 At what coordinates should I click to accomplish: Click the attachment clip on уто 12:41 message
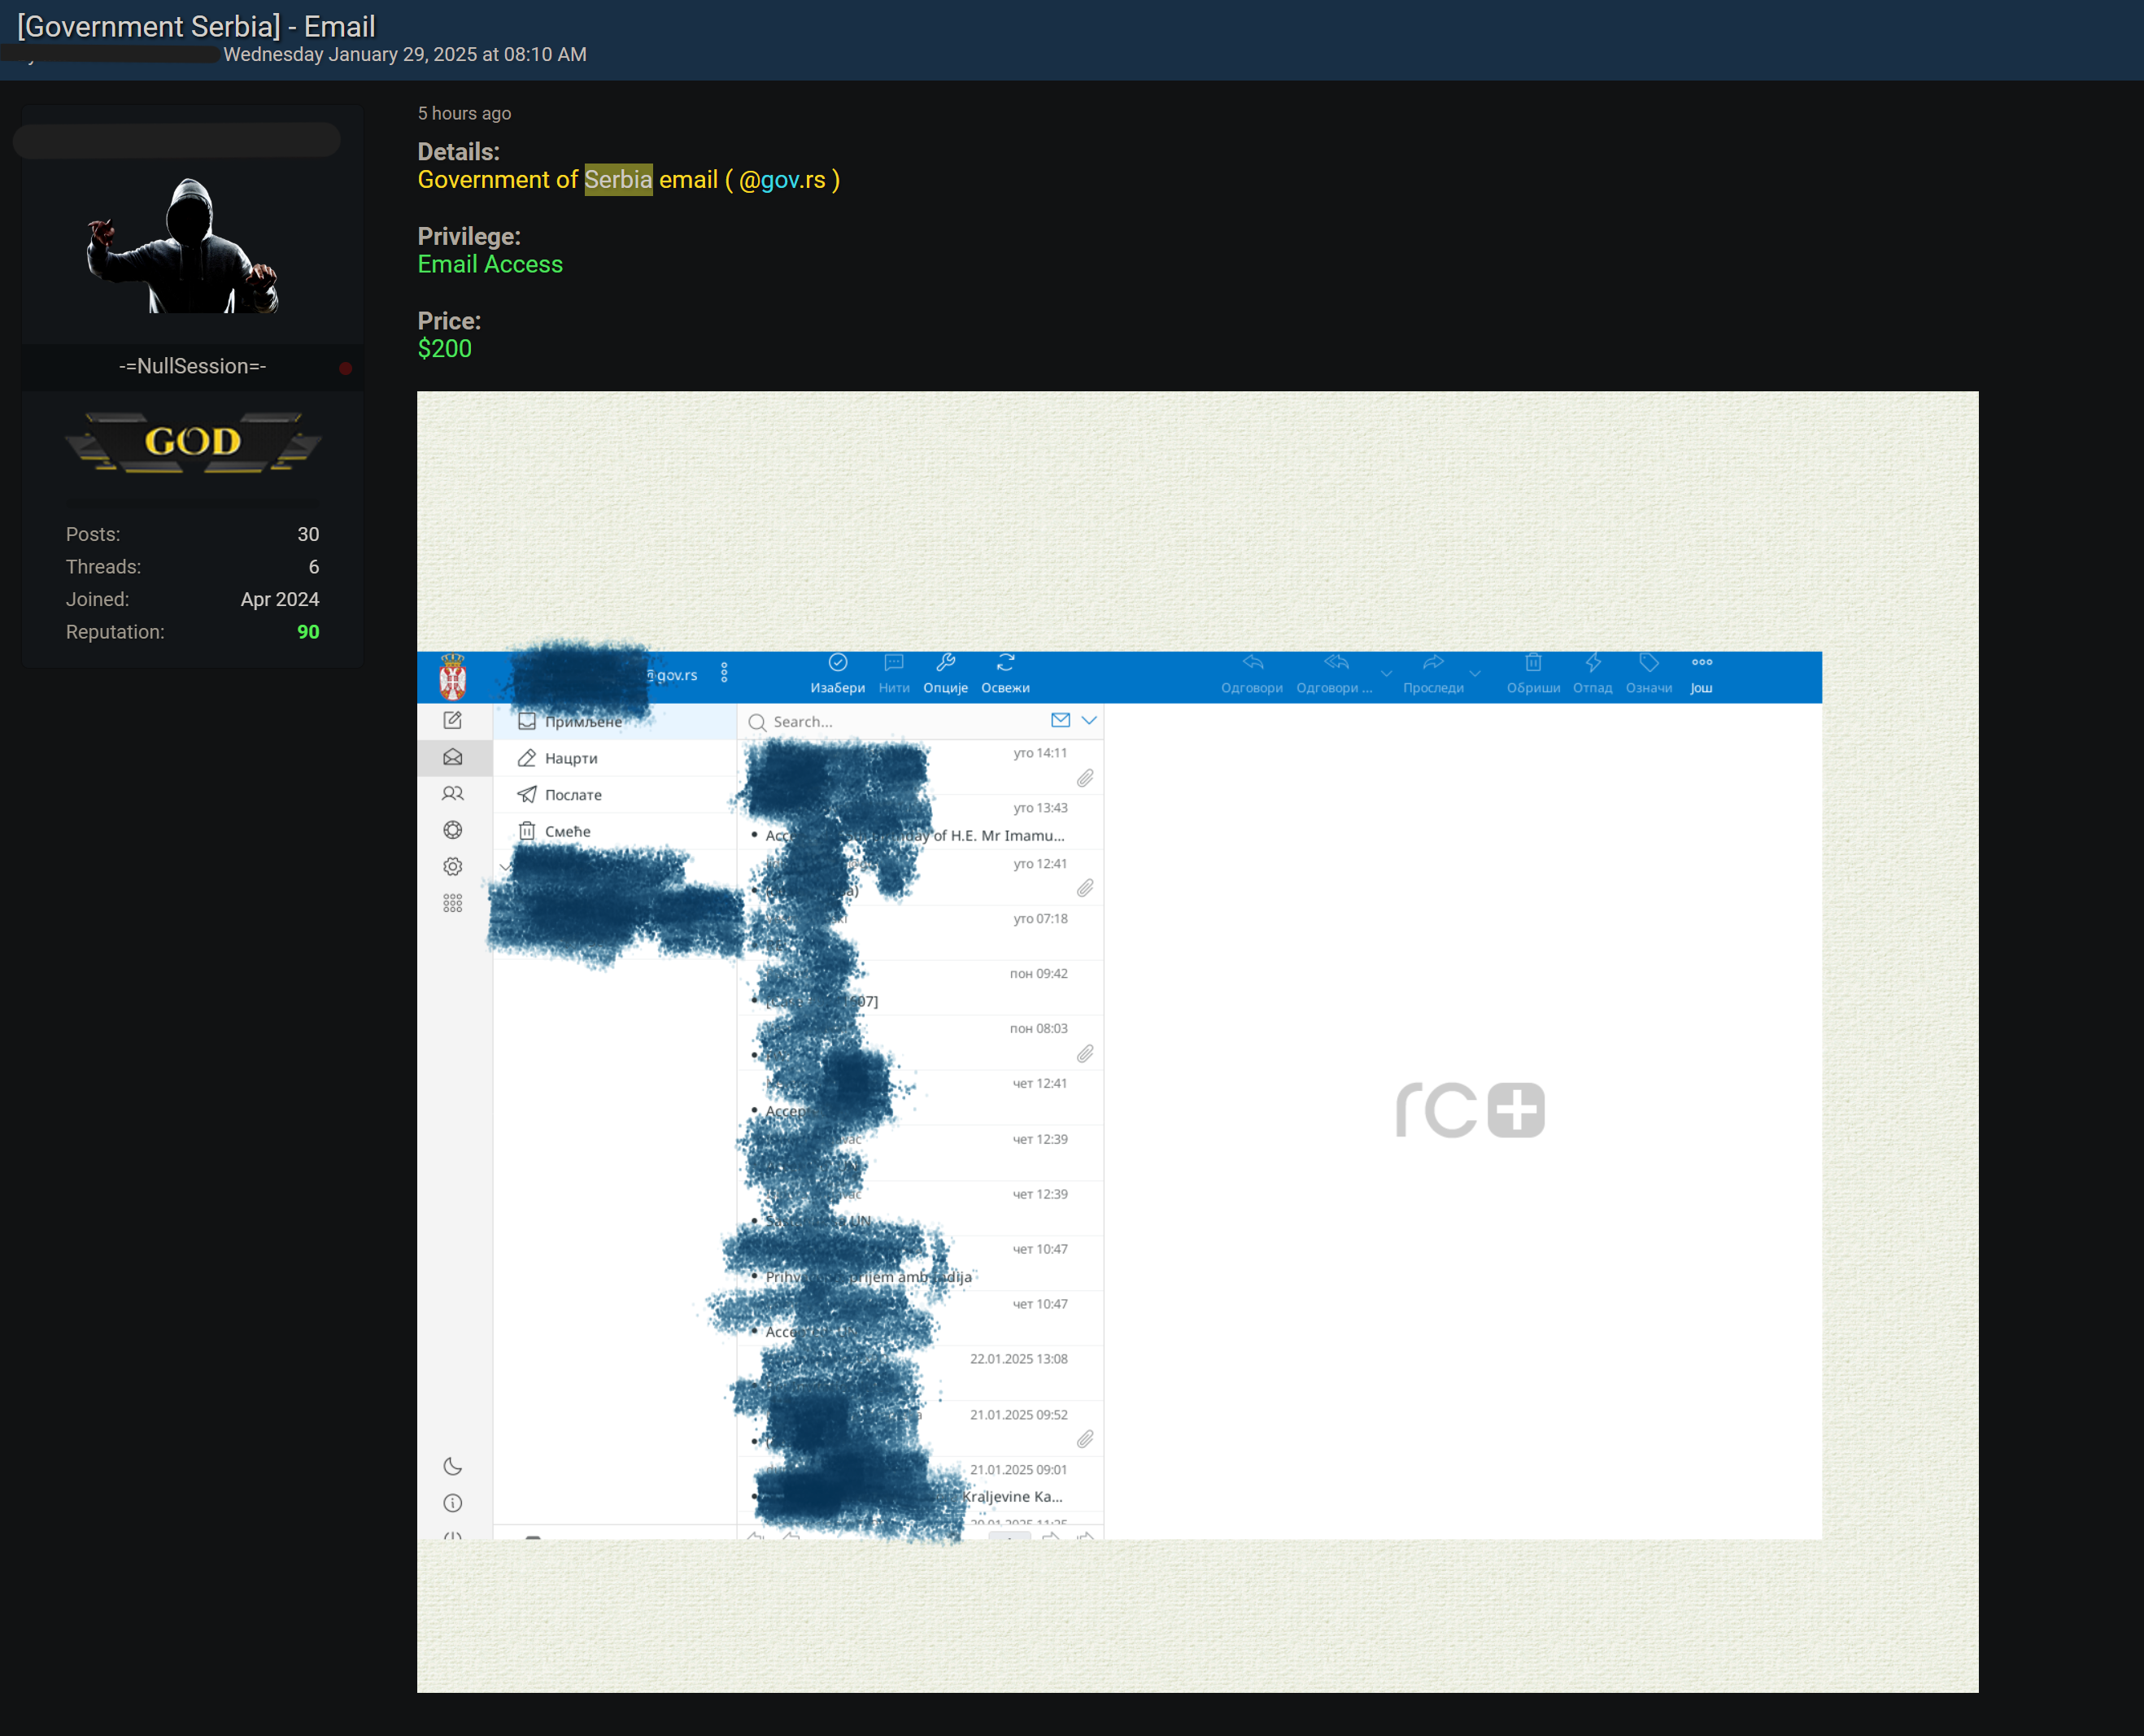1085,888
